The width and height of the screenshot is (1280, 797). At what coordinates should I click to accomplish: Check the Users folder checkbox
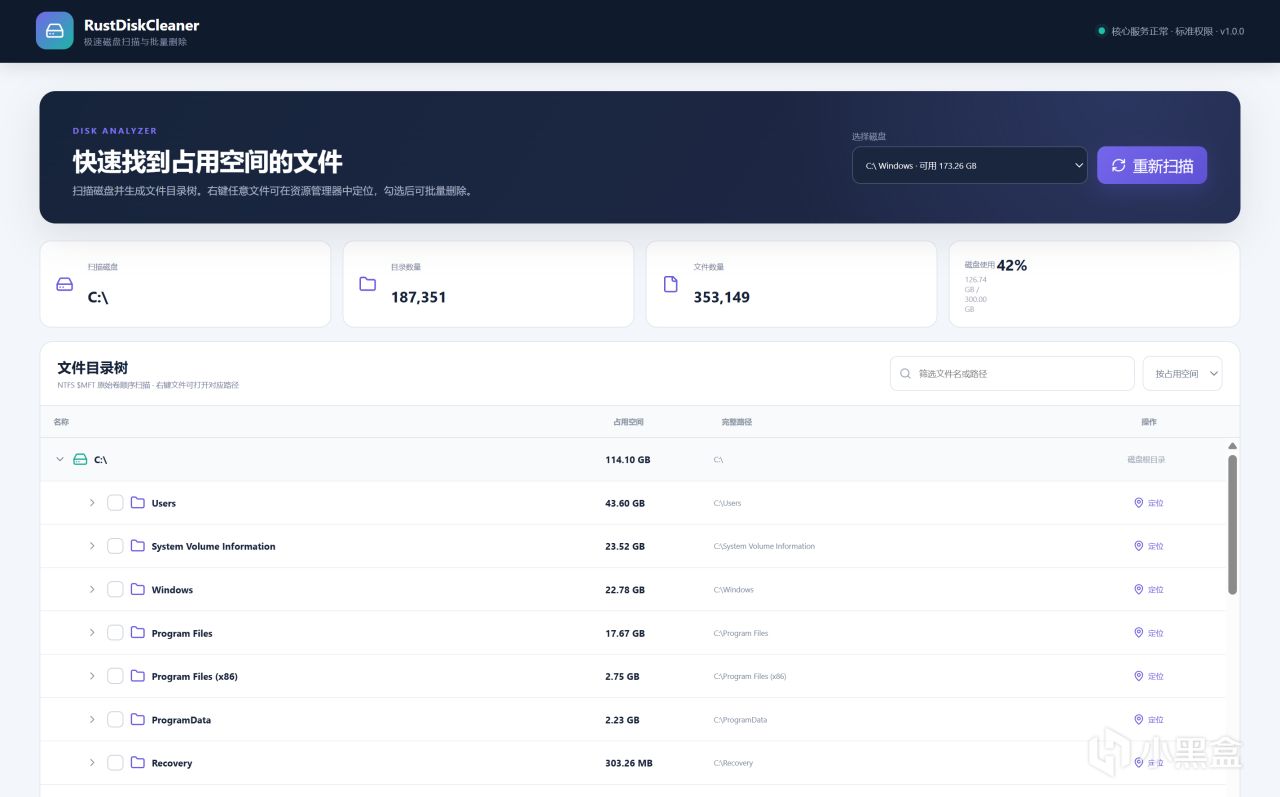[x=115, y=503]
